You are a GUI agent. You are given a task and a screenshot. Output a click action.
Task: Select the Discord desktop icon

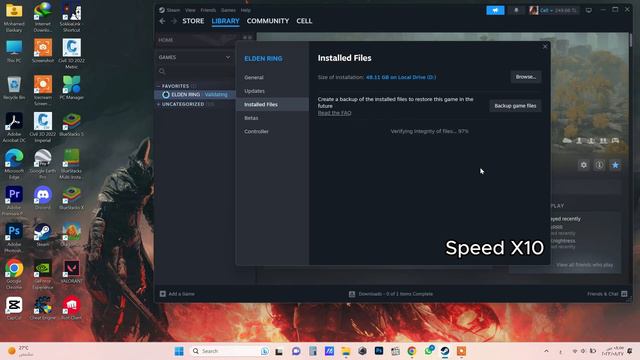43,198
